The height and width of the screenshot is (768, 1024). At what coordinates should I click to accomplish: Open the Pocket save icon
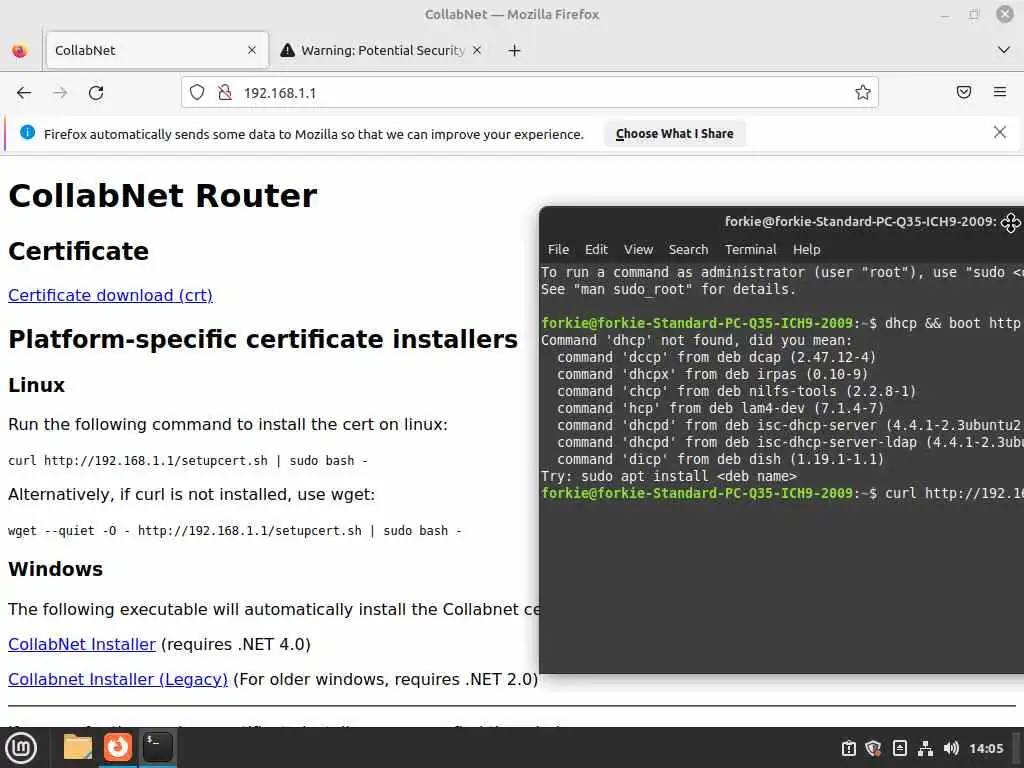click(x=964, y=92)
